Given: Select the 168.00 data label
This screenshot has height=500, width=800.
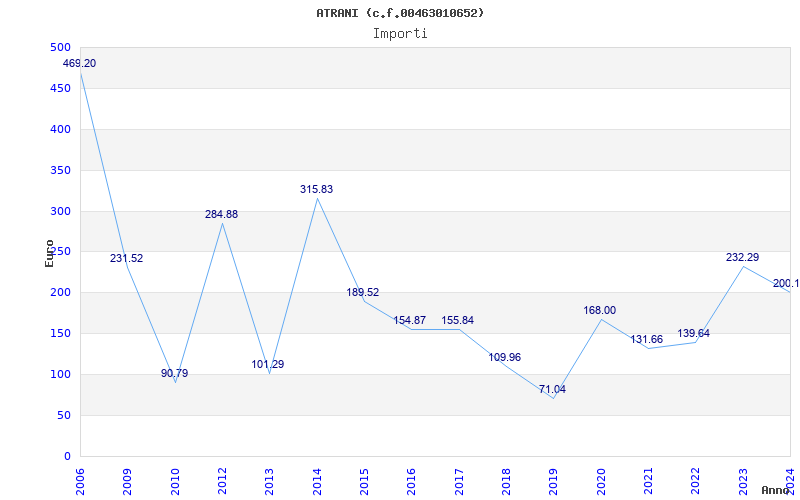Looking at the screenshot, I should pos(599,311).
